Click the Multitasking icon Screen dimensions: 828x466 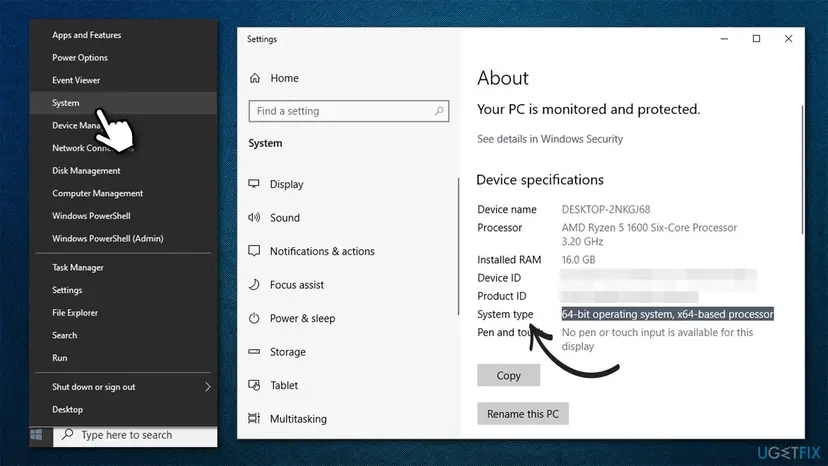254,418
